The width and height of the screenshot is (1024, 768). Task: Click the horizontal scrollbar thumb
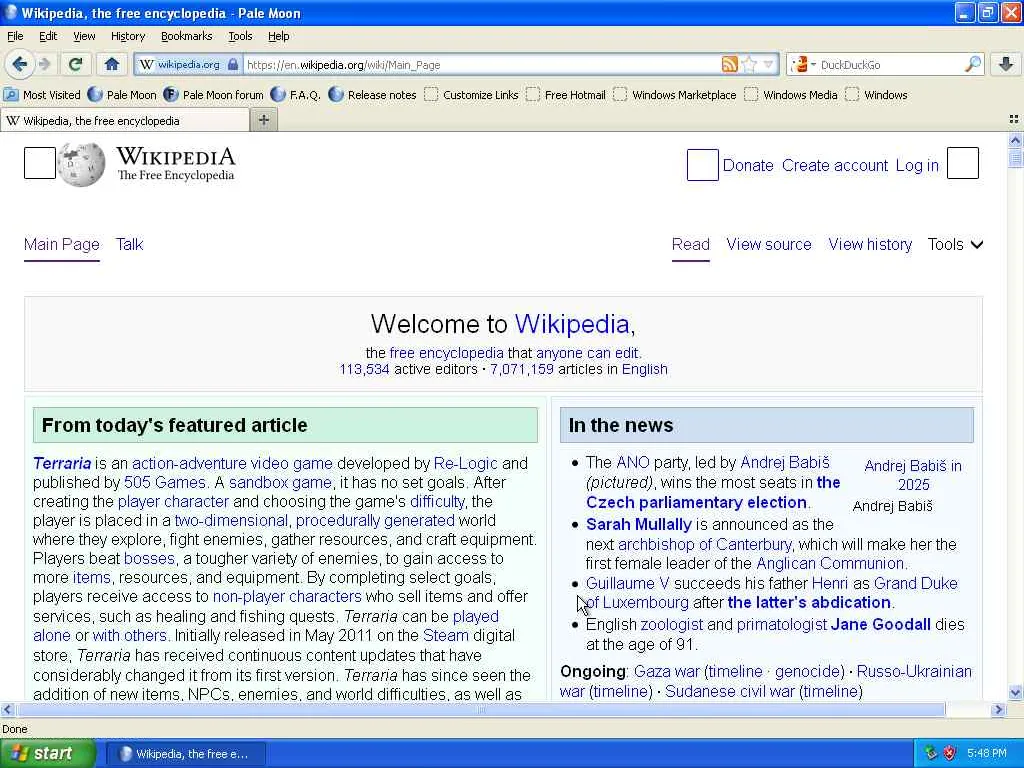(481, 709)
